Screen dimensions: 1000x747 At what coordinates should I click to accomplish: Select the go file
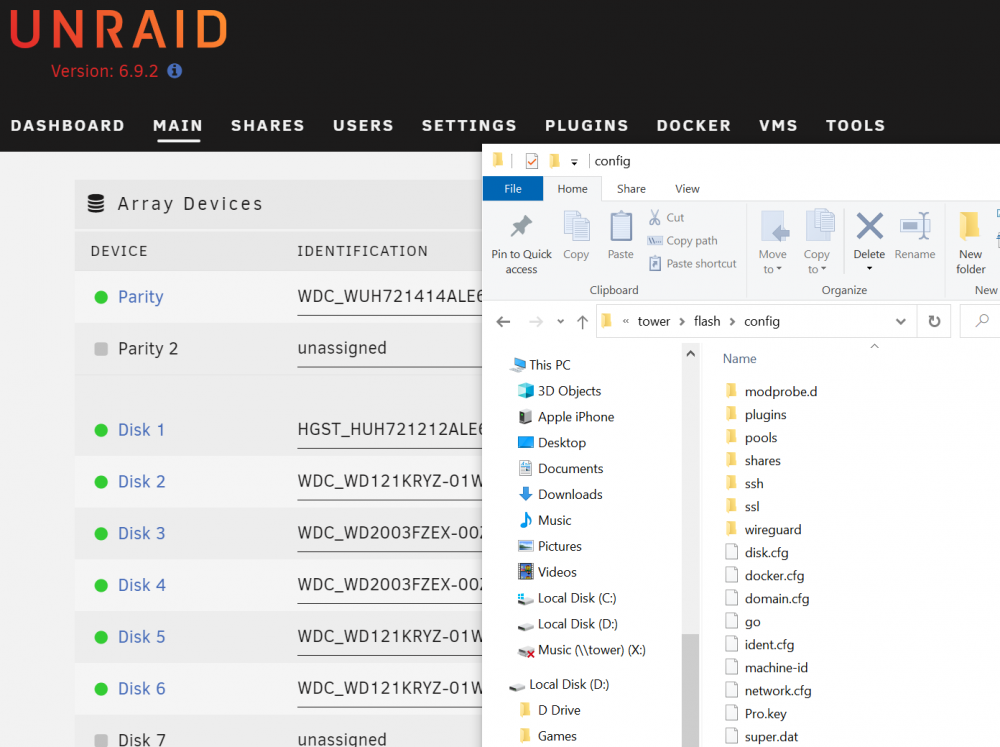pyautogui.click(x=743, y=622)
